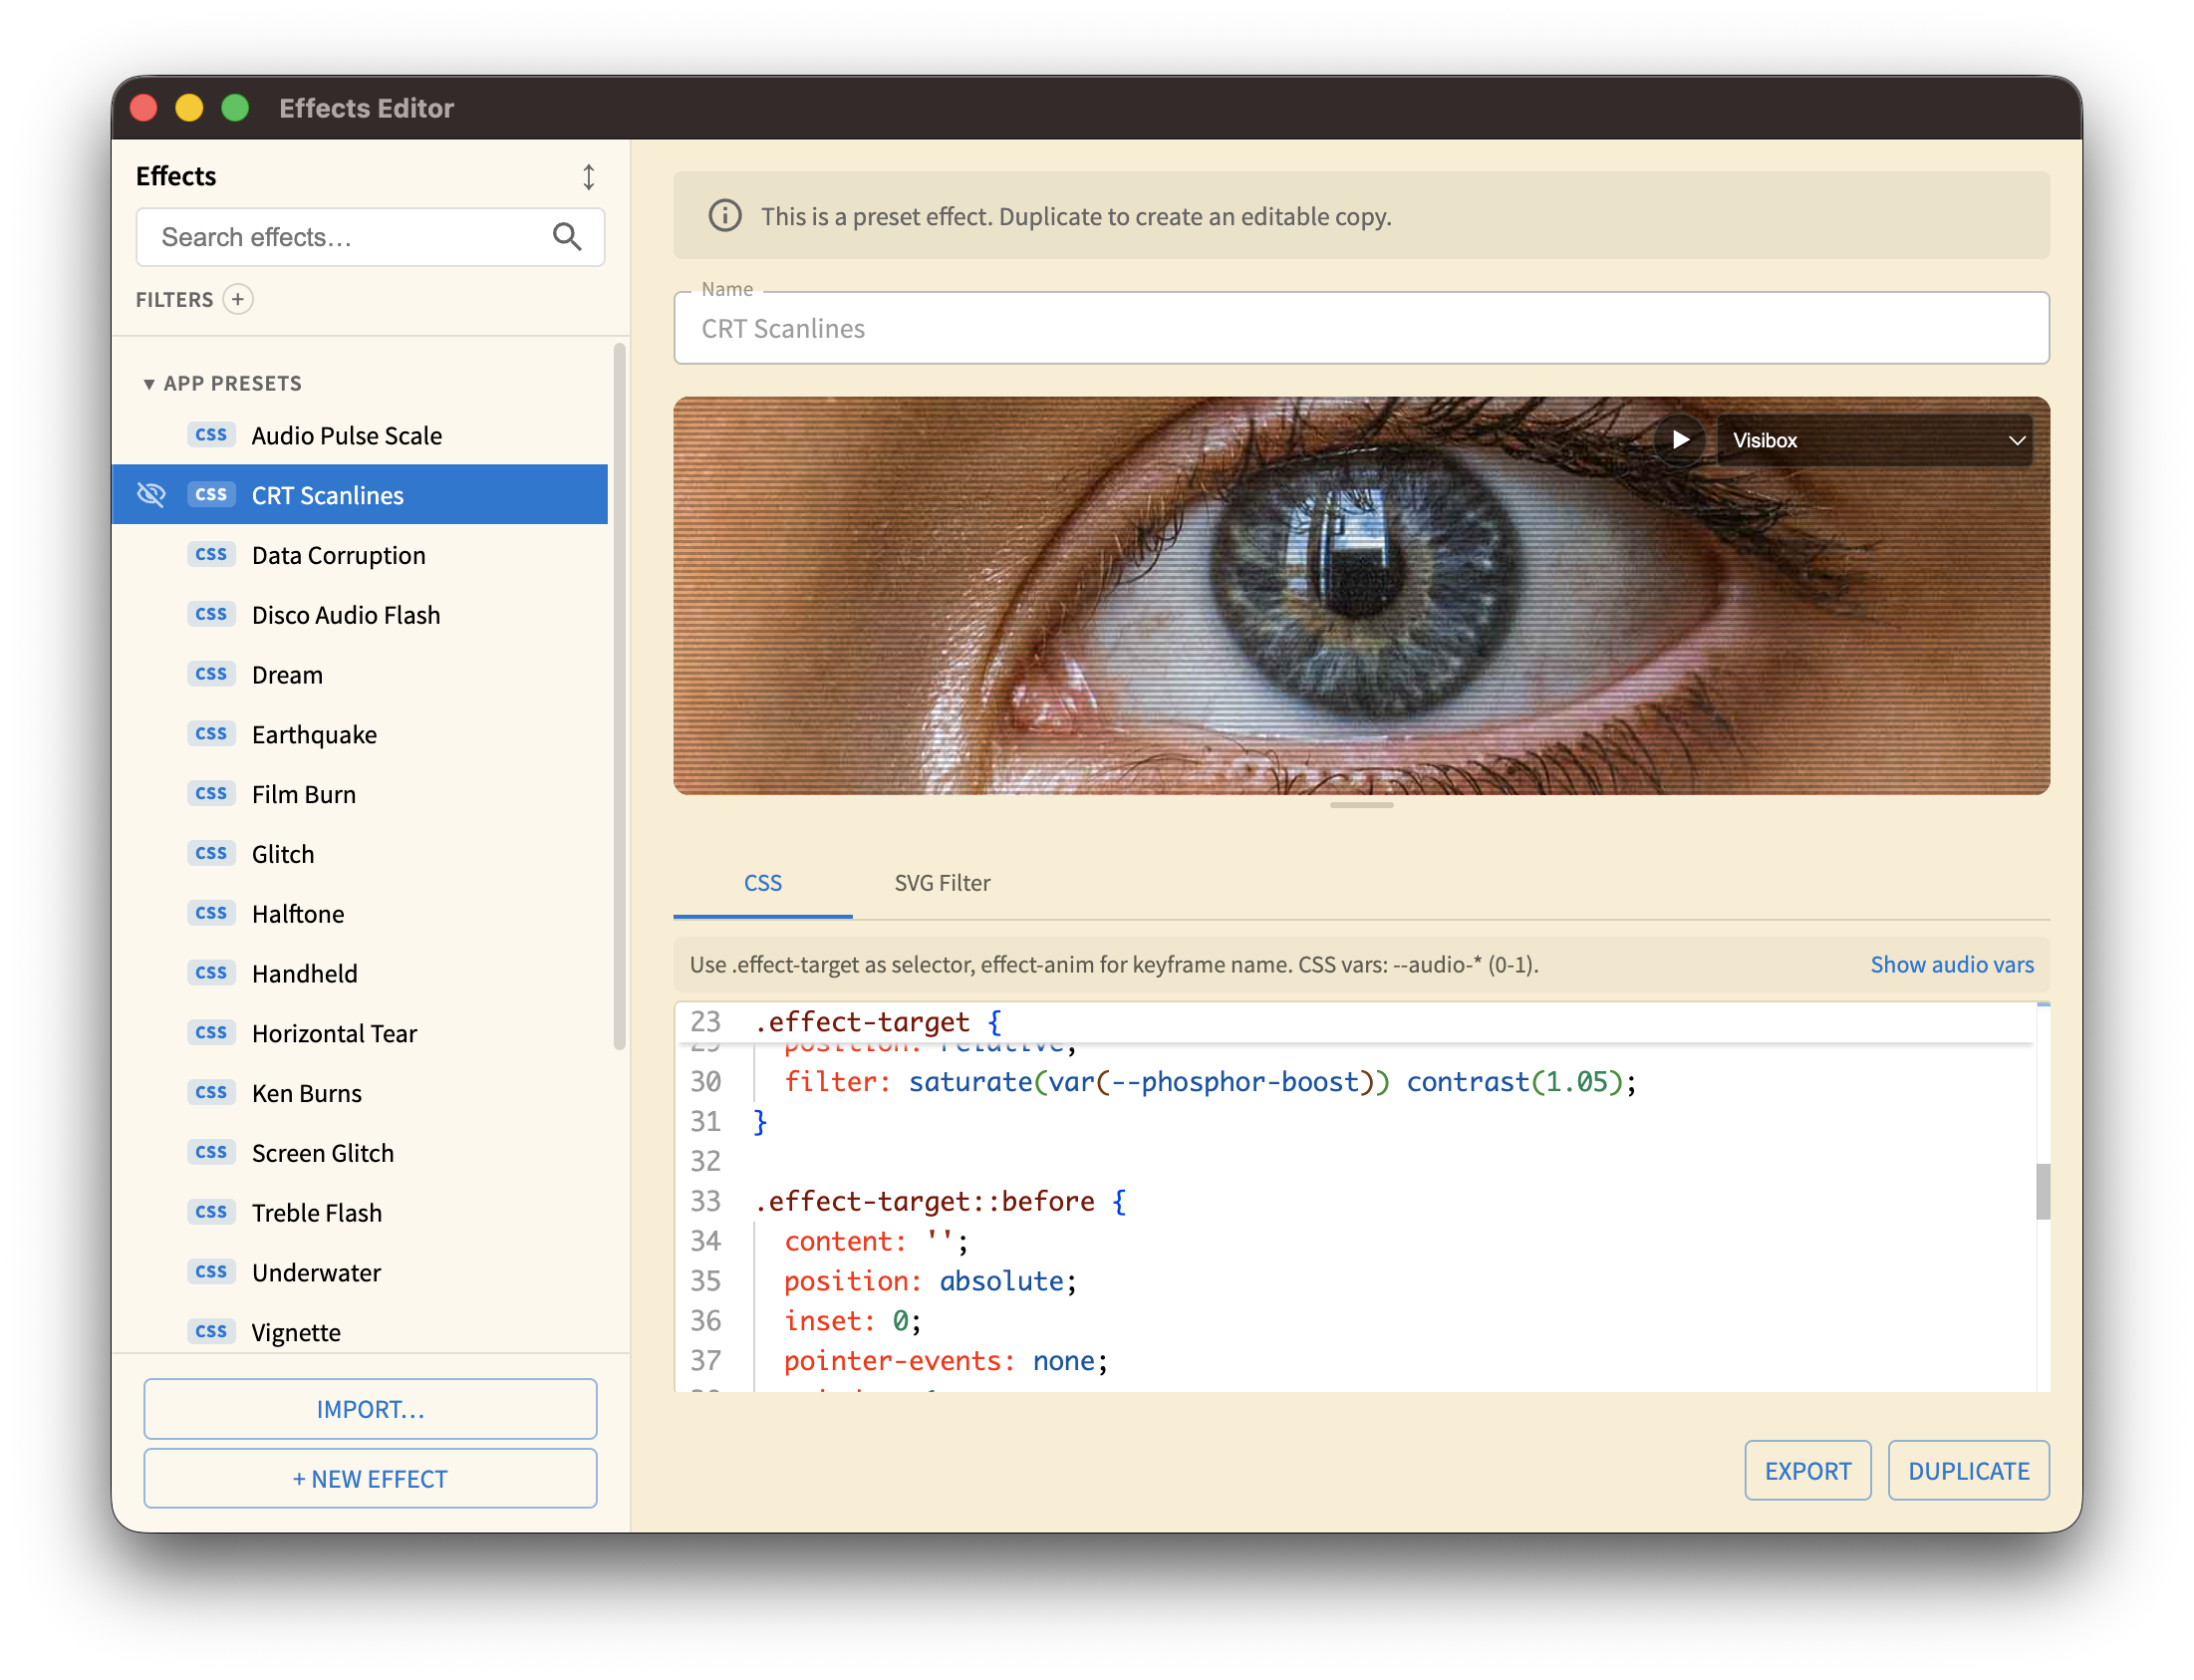
Task: Click the + NEW EFFECT button
Action: point(370,1478)
